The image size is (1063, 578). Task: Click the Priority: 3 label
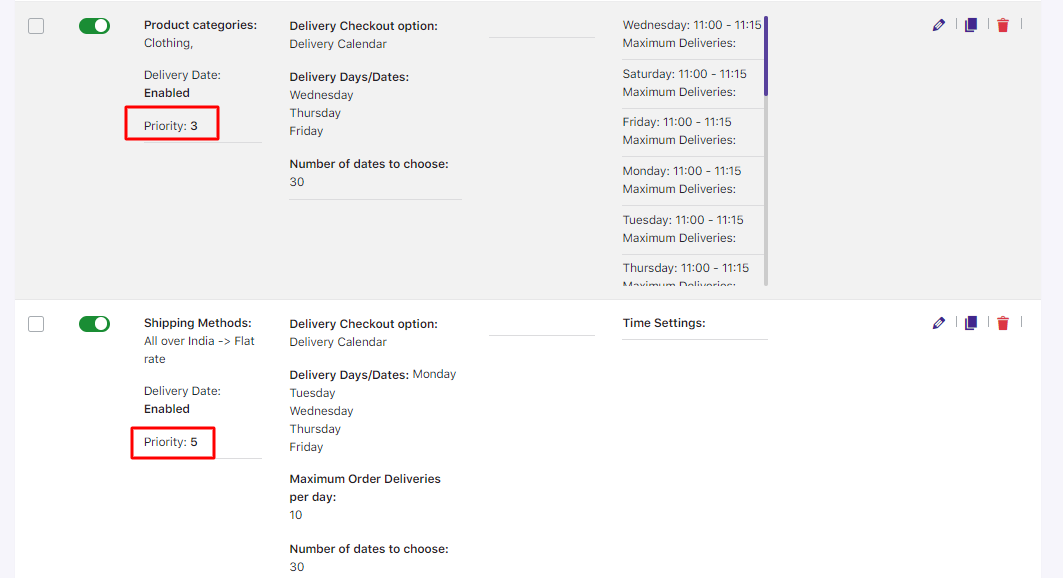(171, 126)
